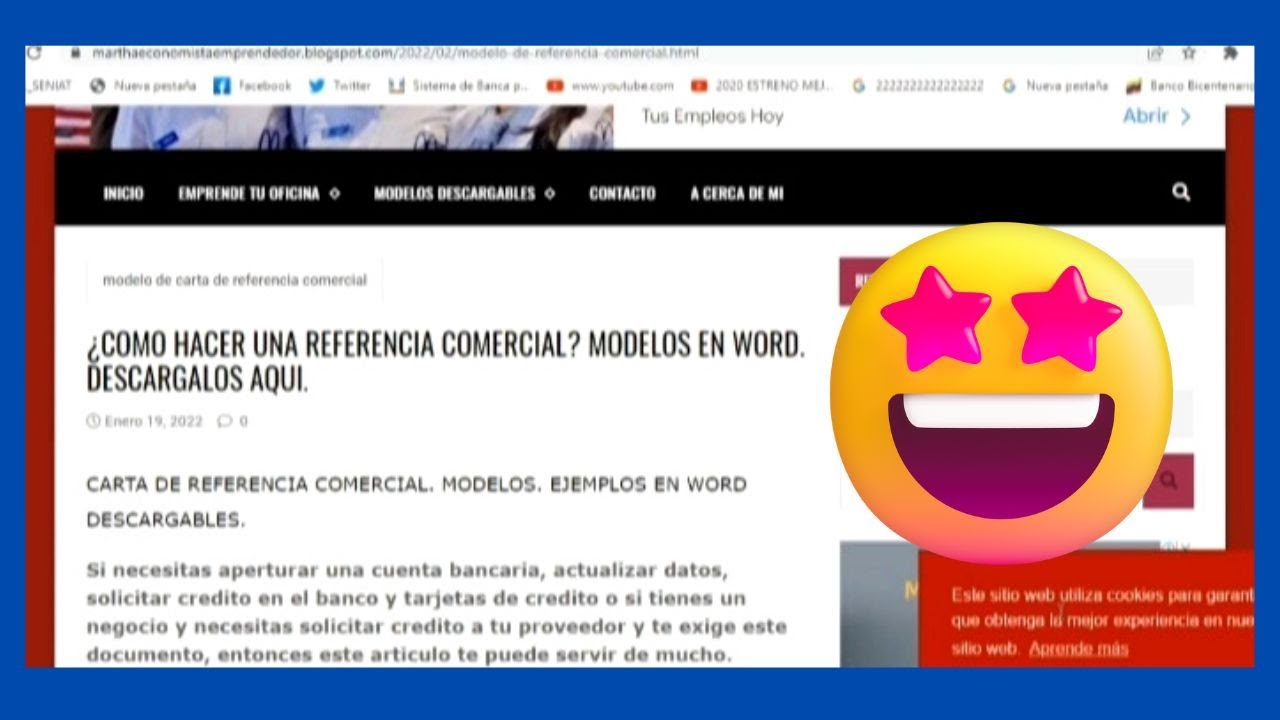Open the extensions puzzle icon
This screenshot has height=720, width=1280.
pyautogui.click(x=1230, y=53)
